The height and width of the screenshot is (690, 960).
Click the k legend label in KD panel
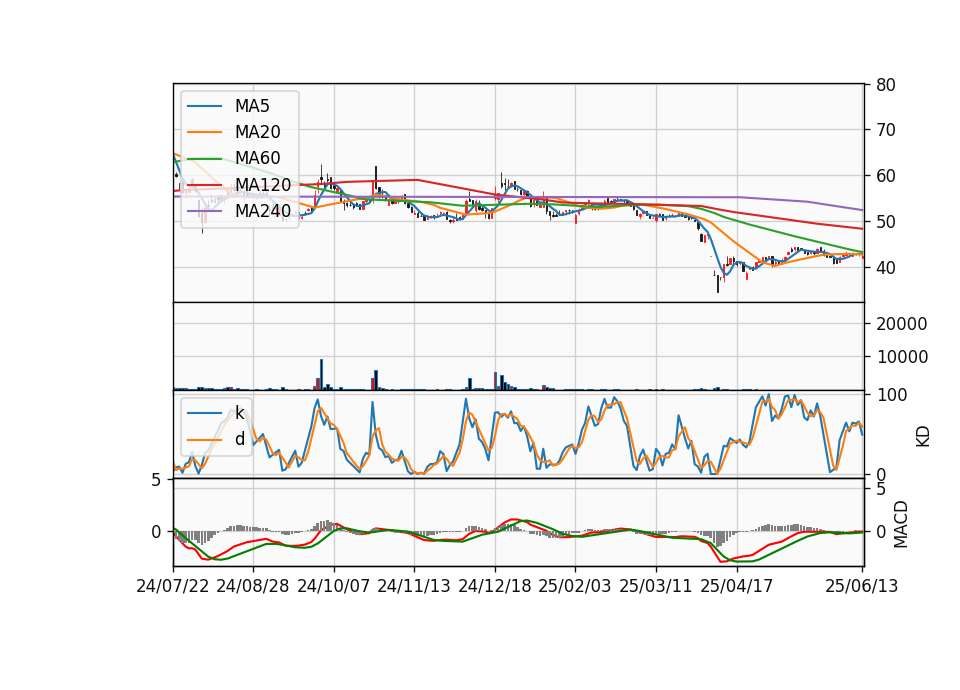click(239, 413)
